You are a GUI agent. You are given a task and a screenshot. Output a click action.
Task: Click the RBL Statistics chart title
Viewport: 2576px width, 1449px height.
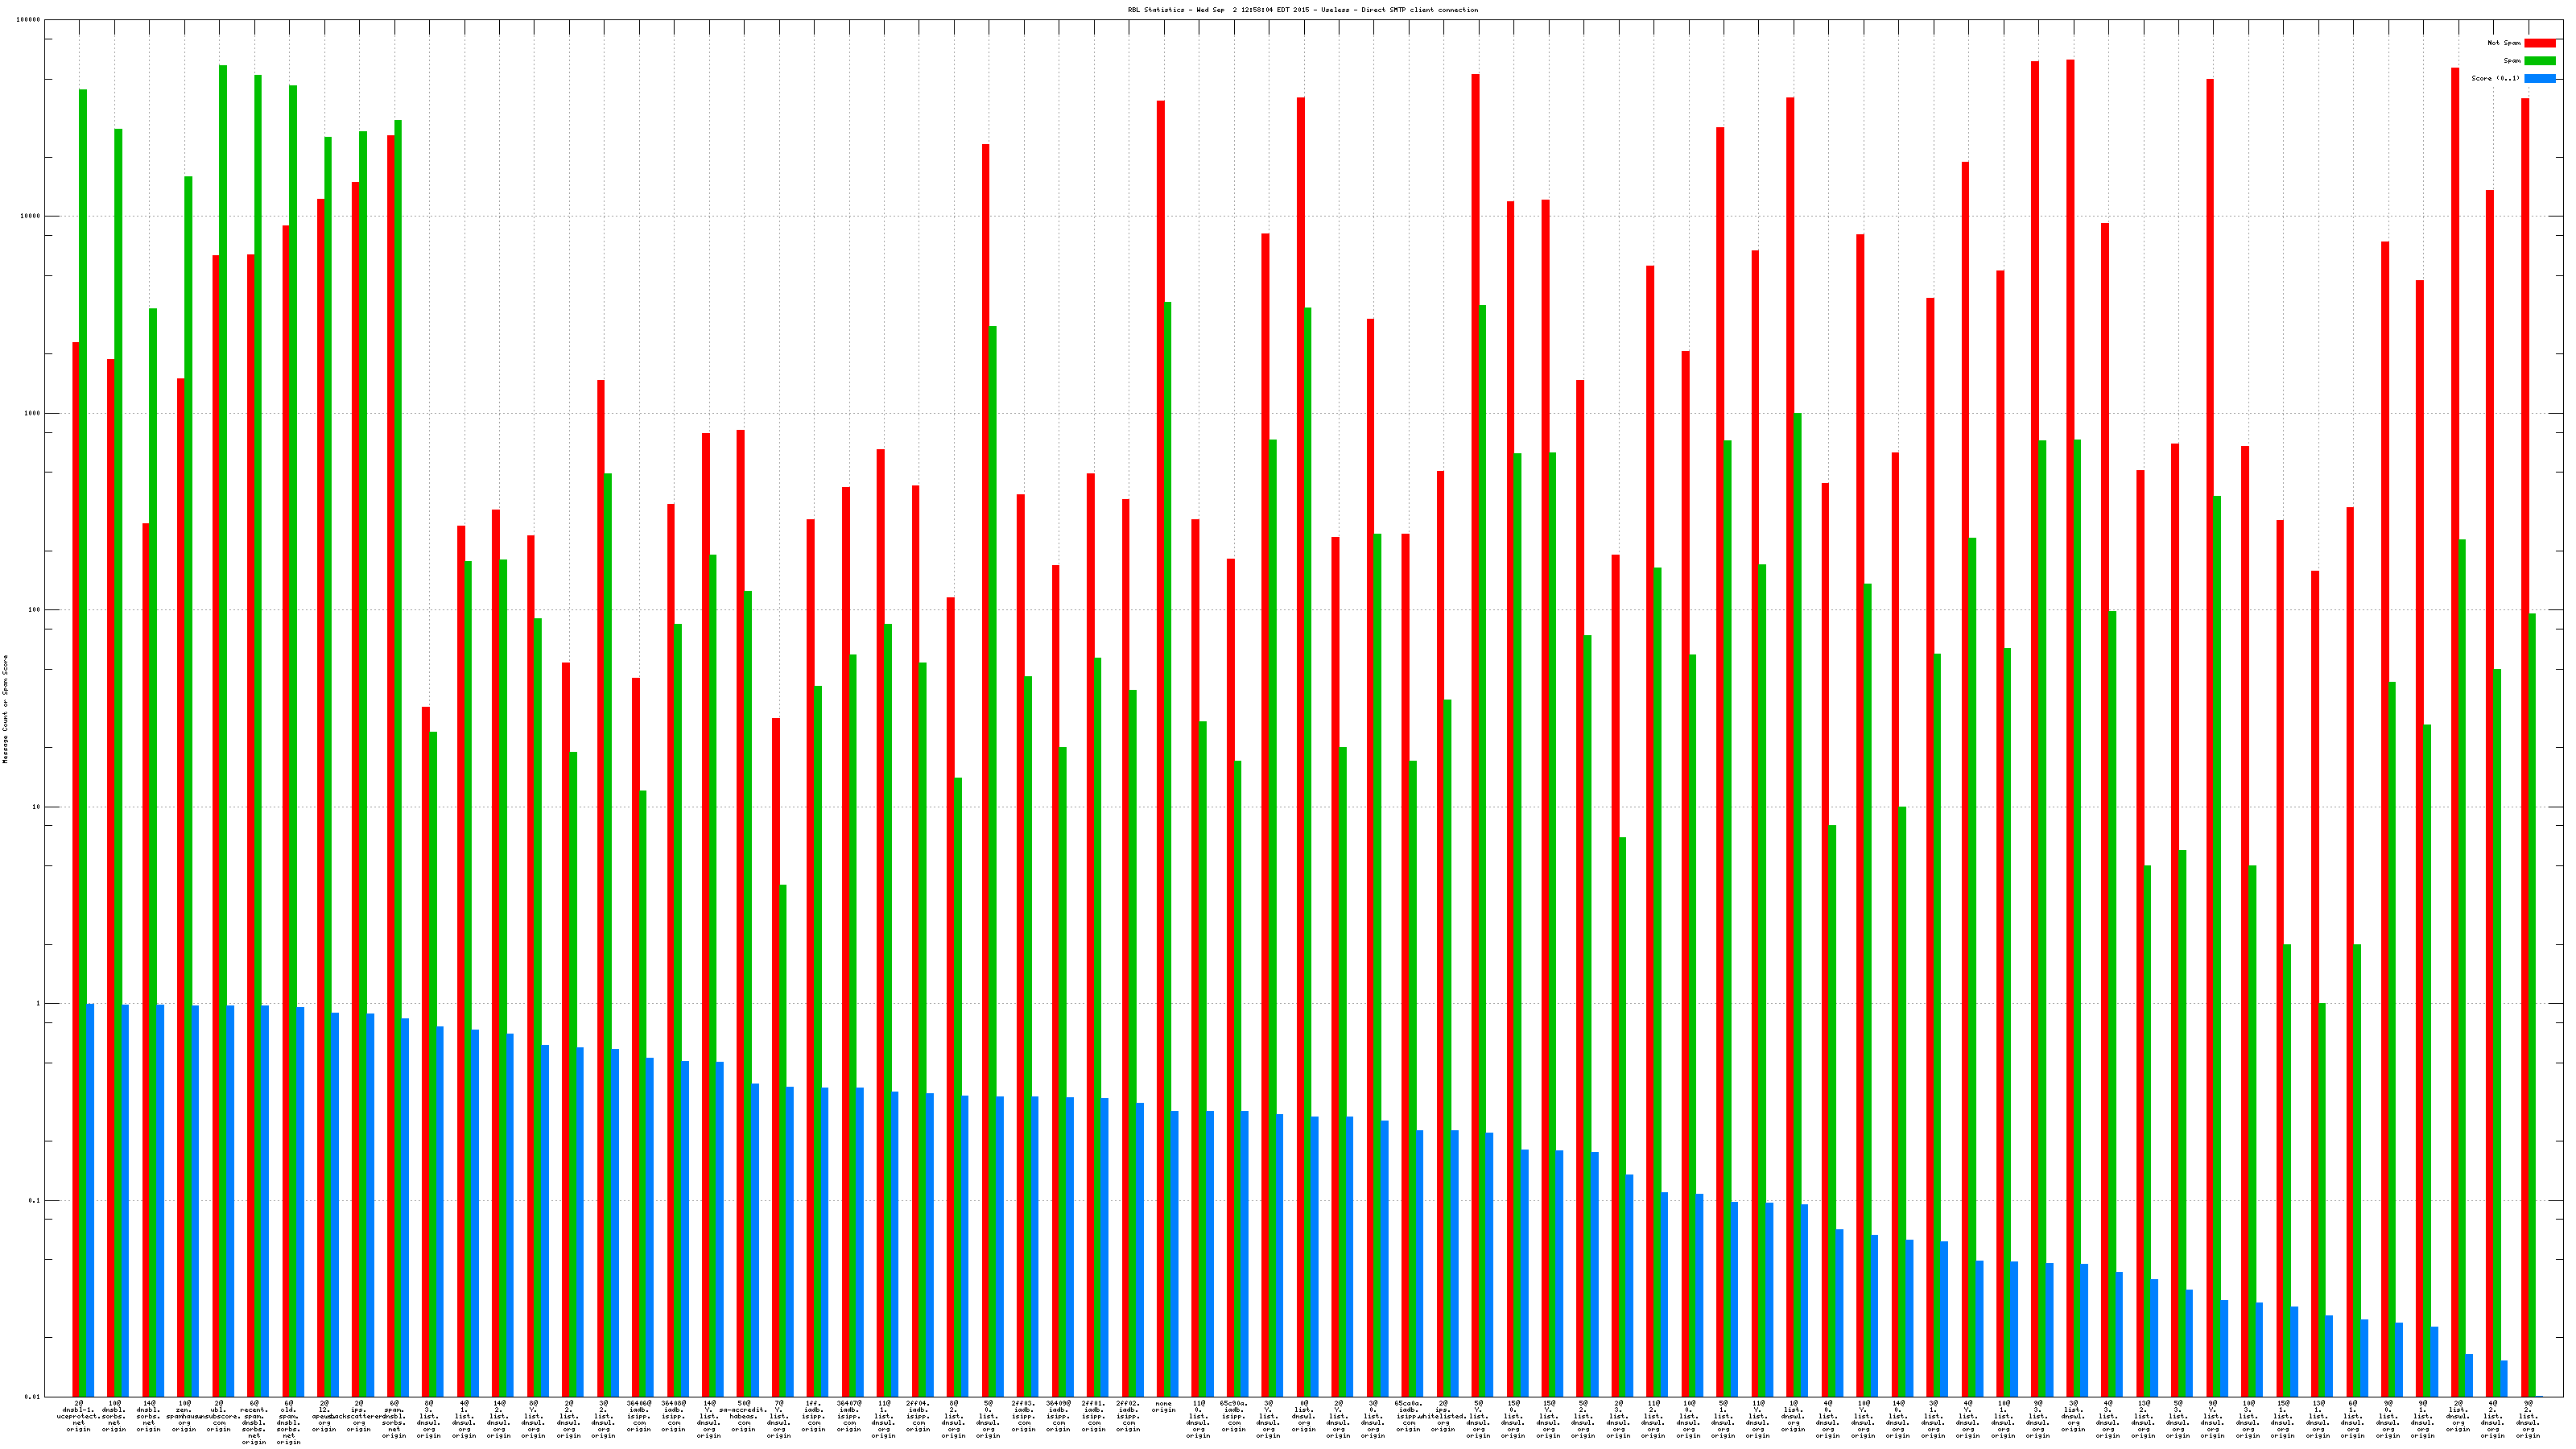1302,10
